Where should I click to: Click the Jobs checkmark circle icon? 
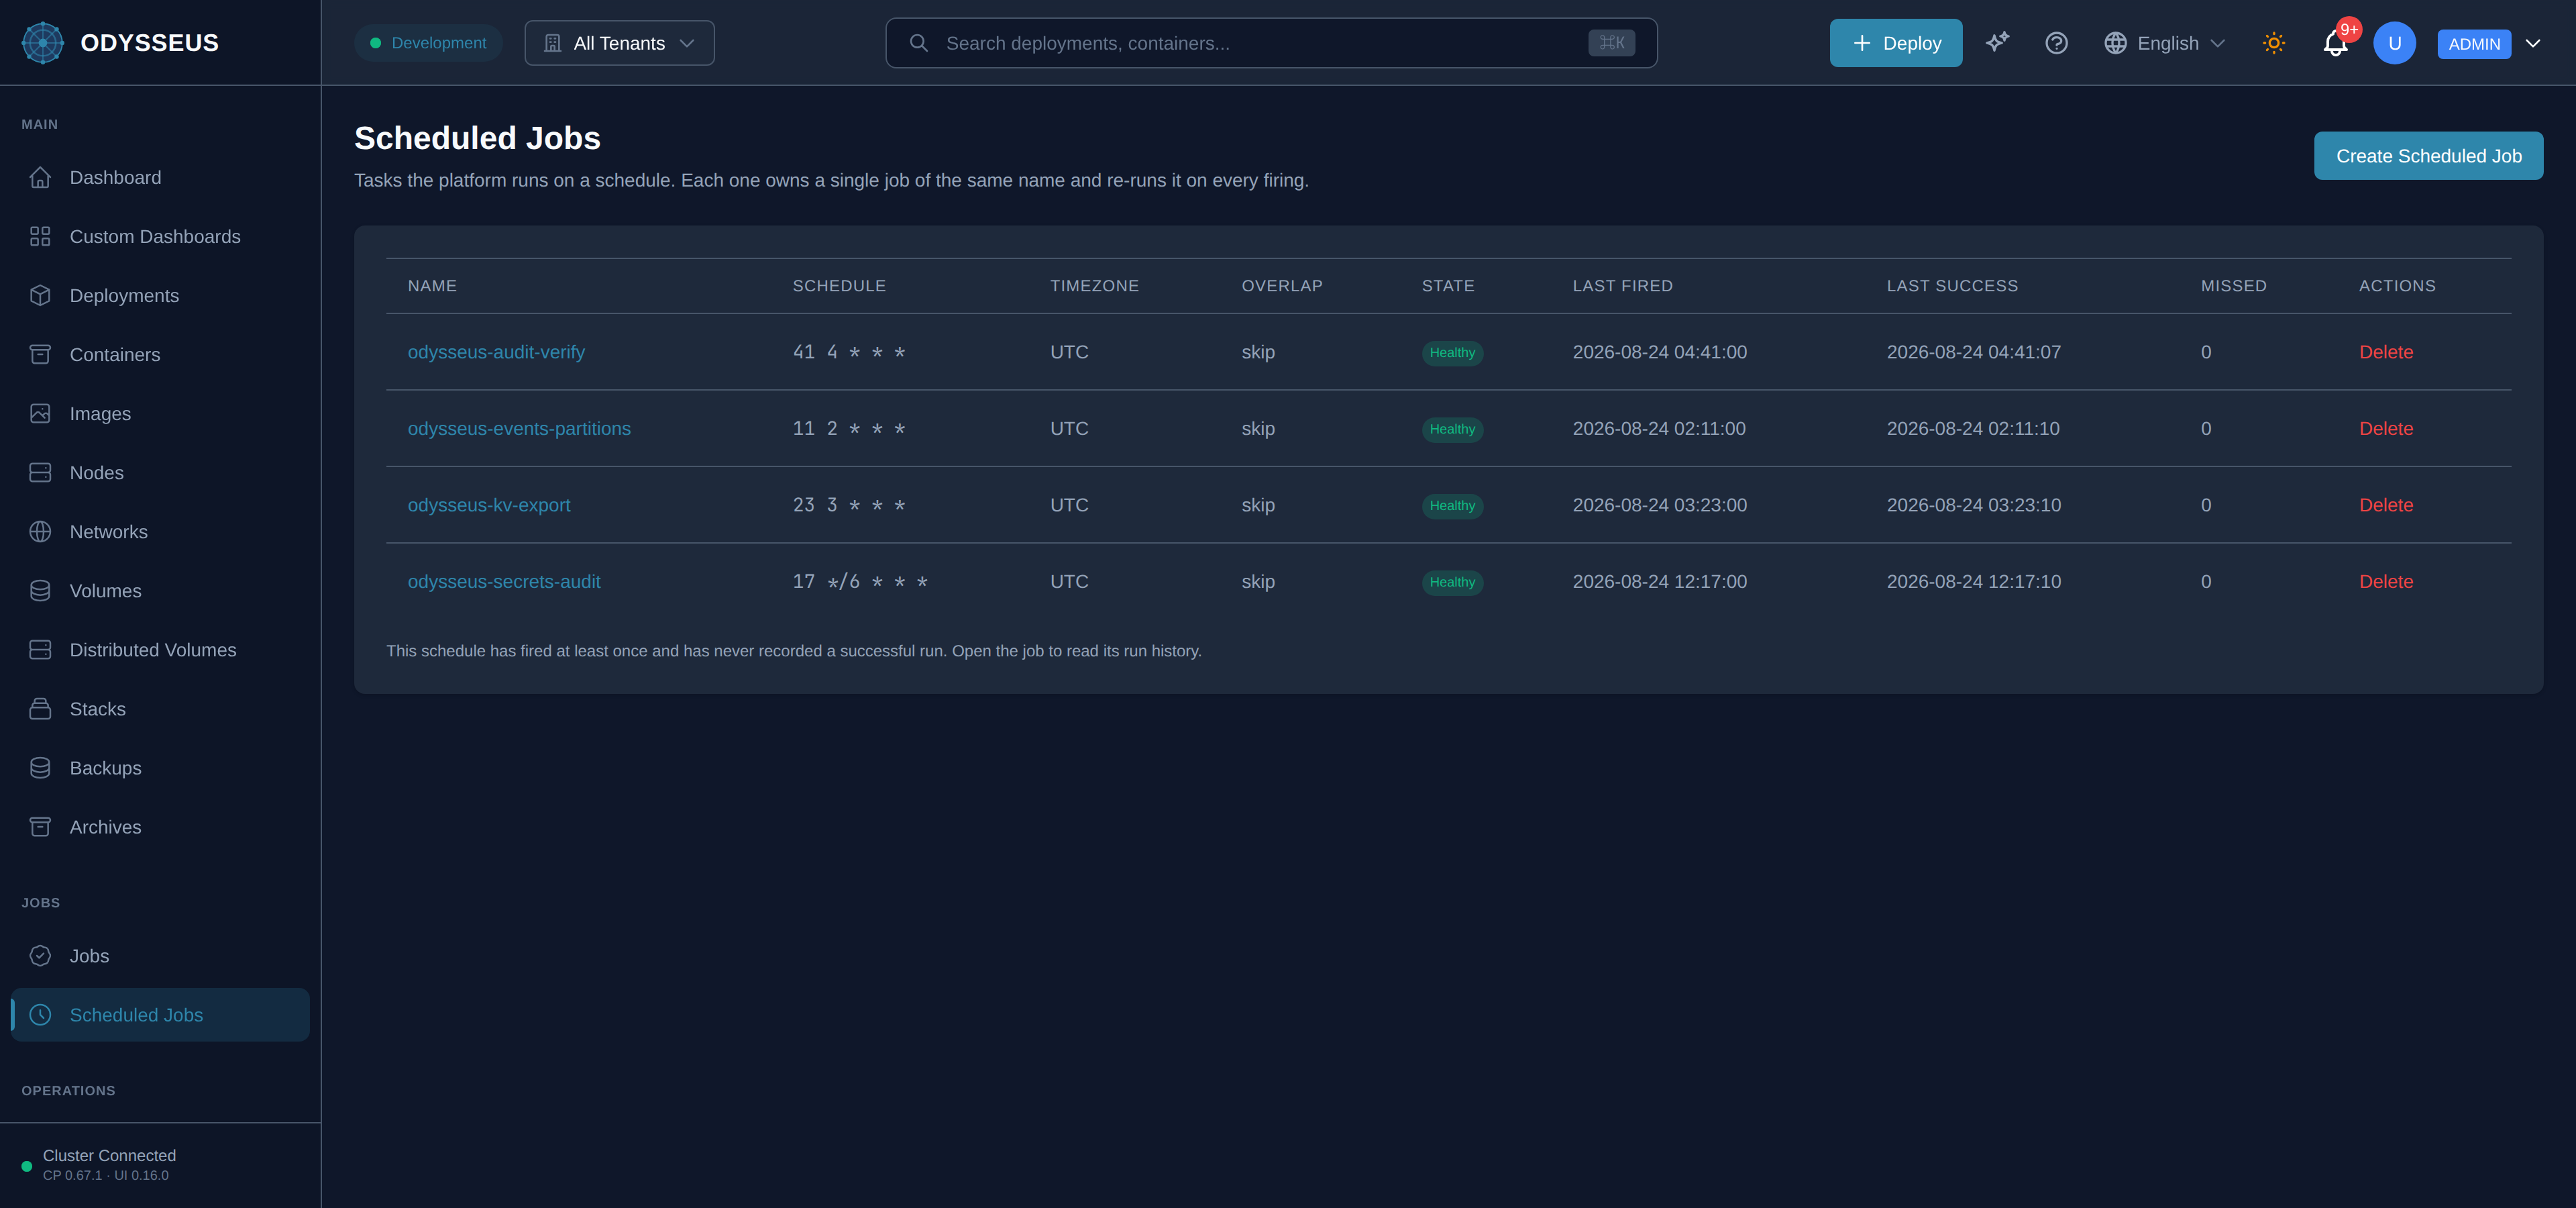(40, 955)
